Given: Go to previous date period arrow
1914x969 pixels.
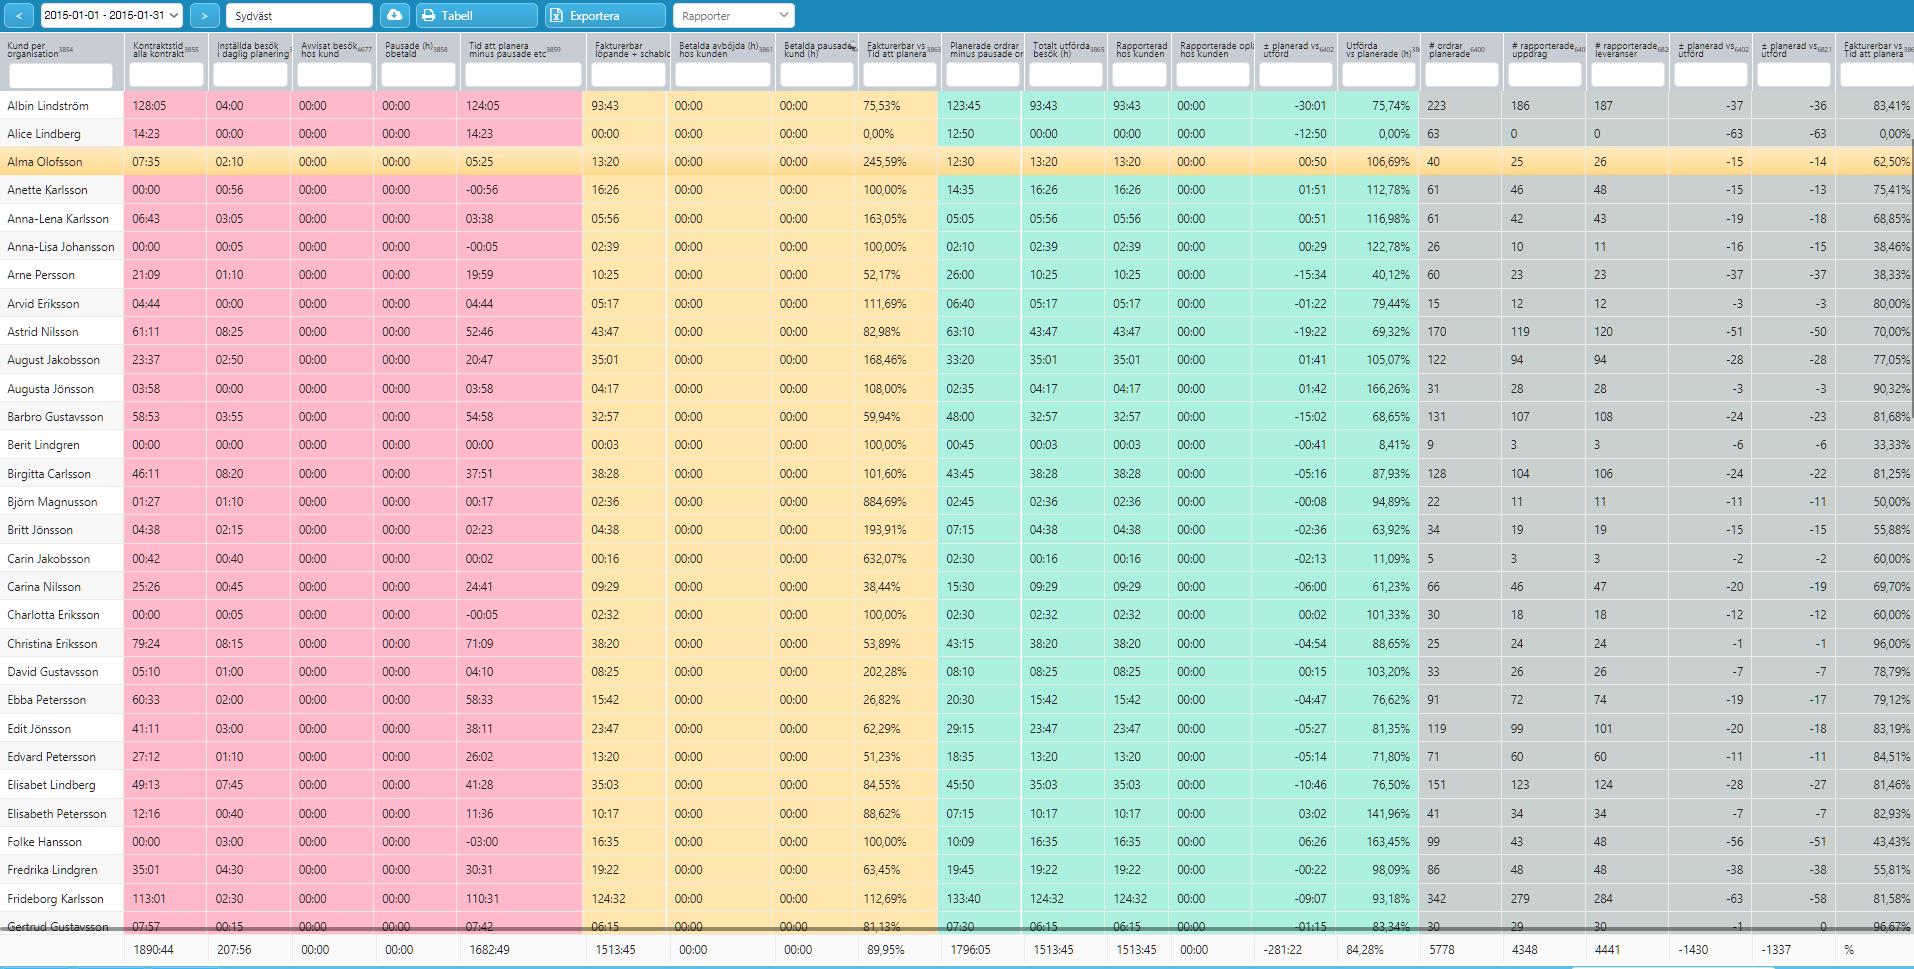Looking at the screenshot, I should click(19, 15).
